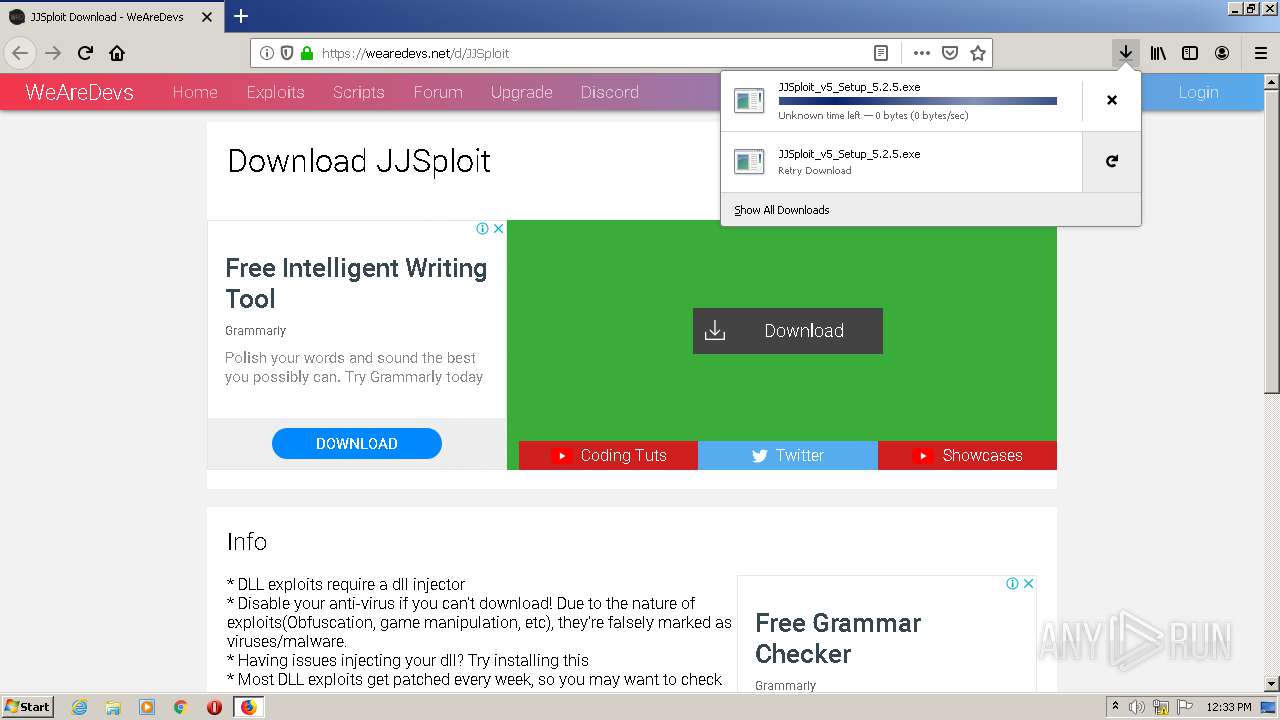Screen dimensions: 1280x720
Task: Open Forum in site navigation
Action: pyautogui.click(x=438, y=92)
